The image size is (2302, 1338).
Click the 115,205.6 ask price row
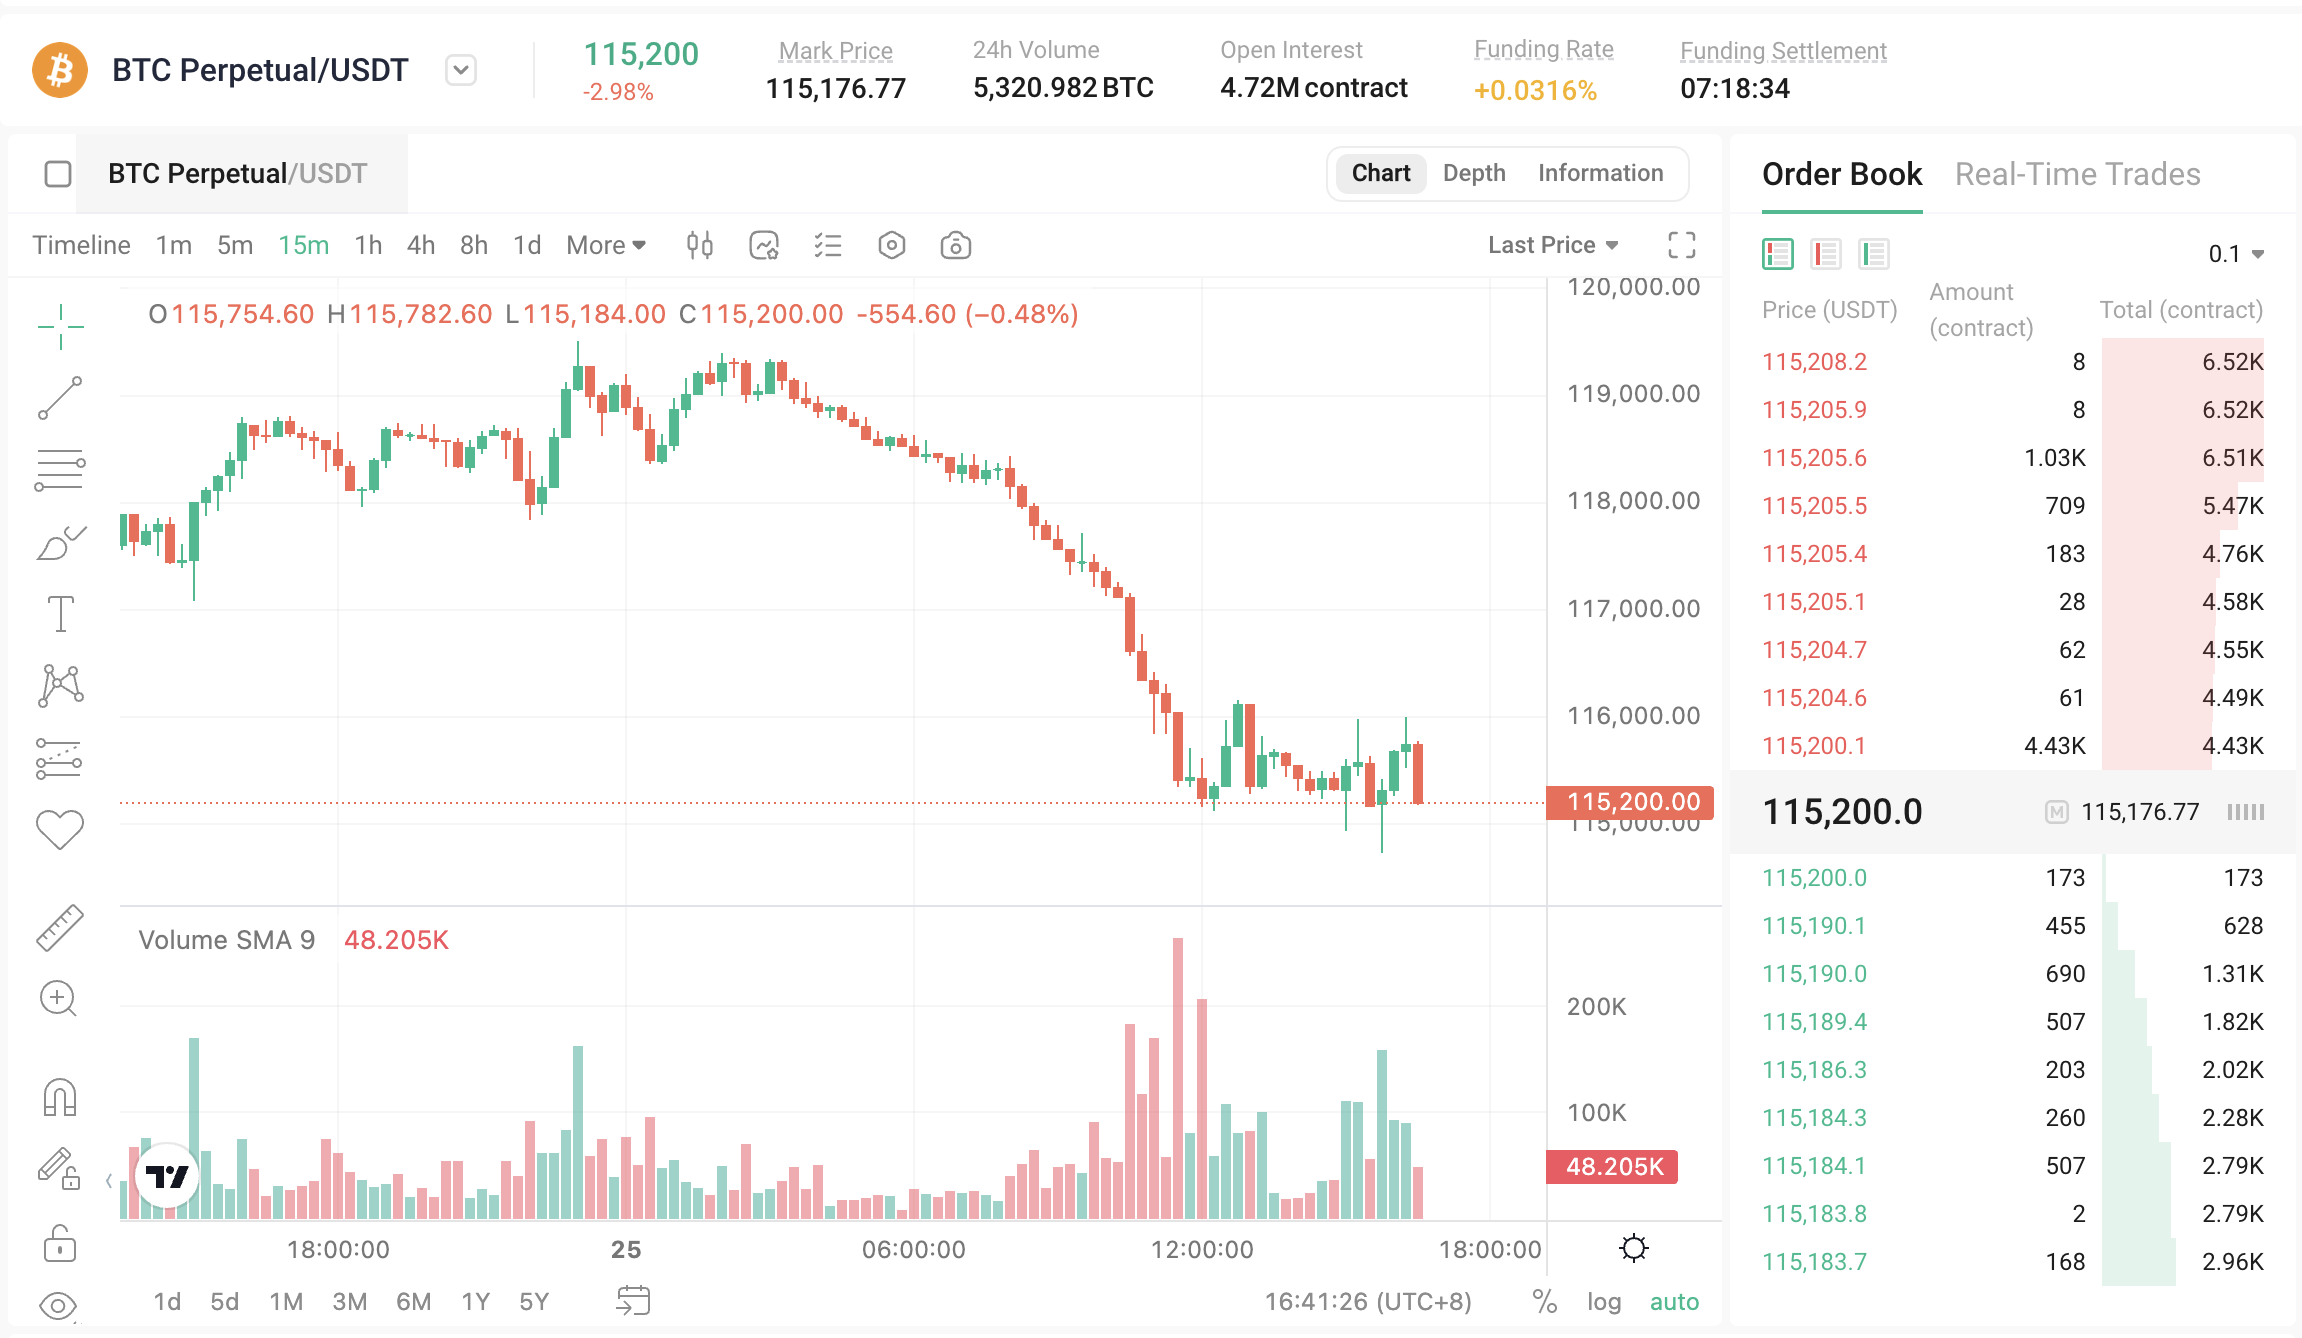click(1814, 458)
